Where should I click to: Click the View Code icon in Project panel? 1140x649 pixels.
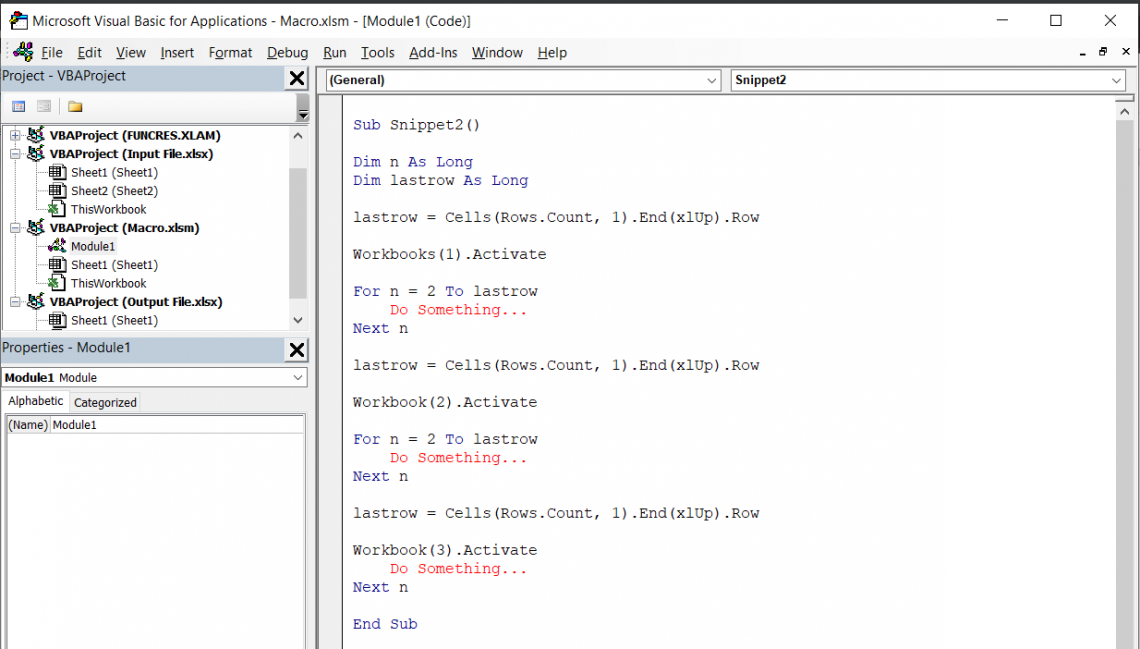point(18,106)
